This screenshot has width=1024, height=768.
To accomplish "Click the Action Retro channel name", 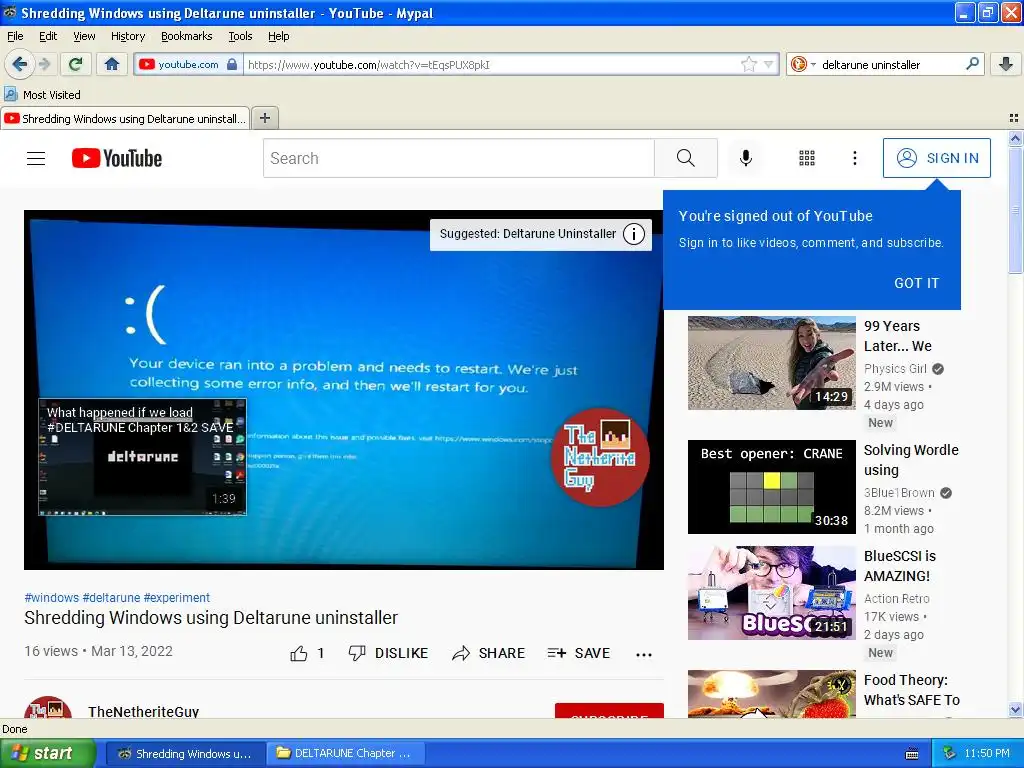I will pos(897,598).
